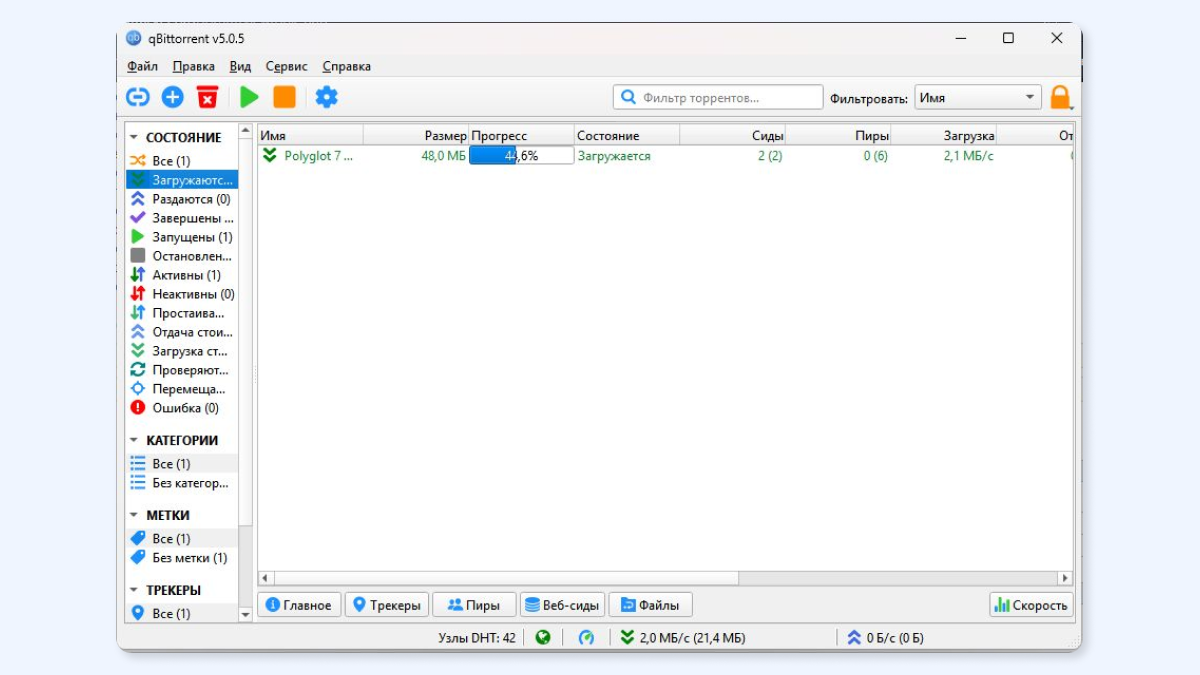Click the magnifier icon in torrent filter

coord(628,98)
